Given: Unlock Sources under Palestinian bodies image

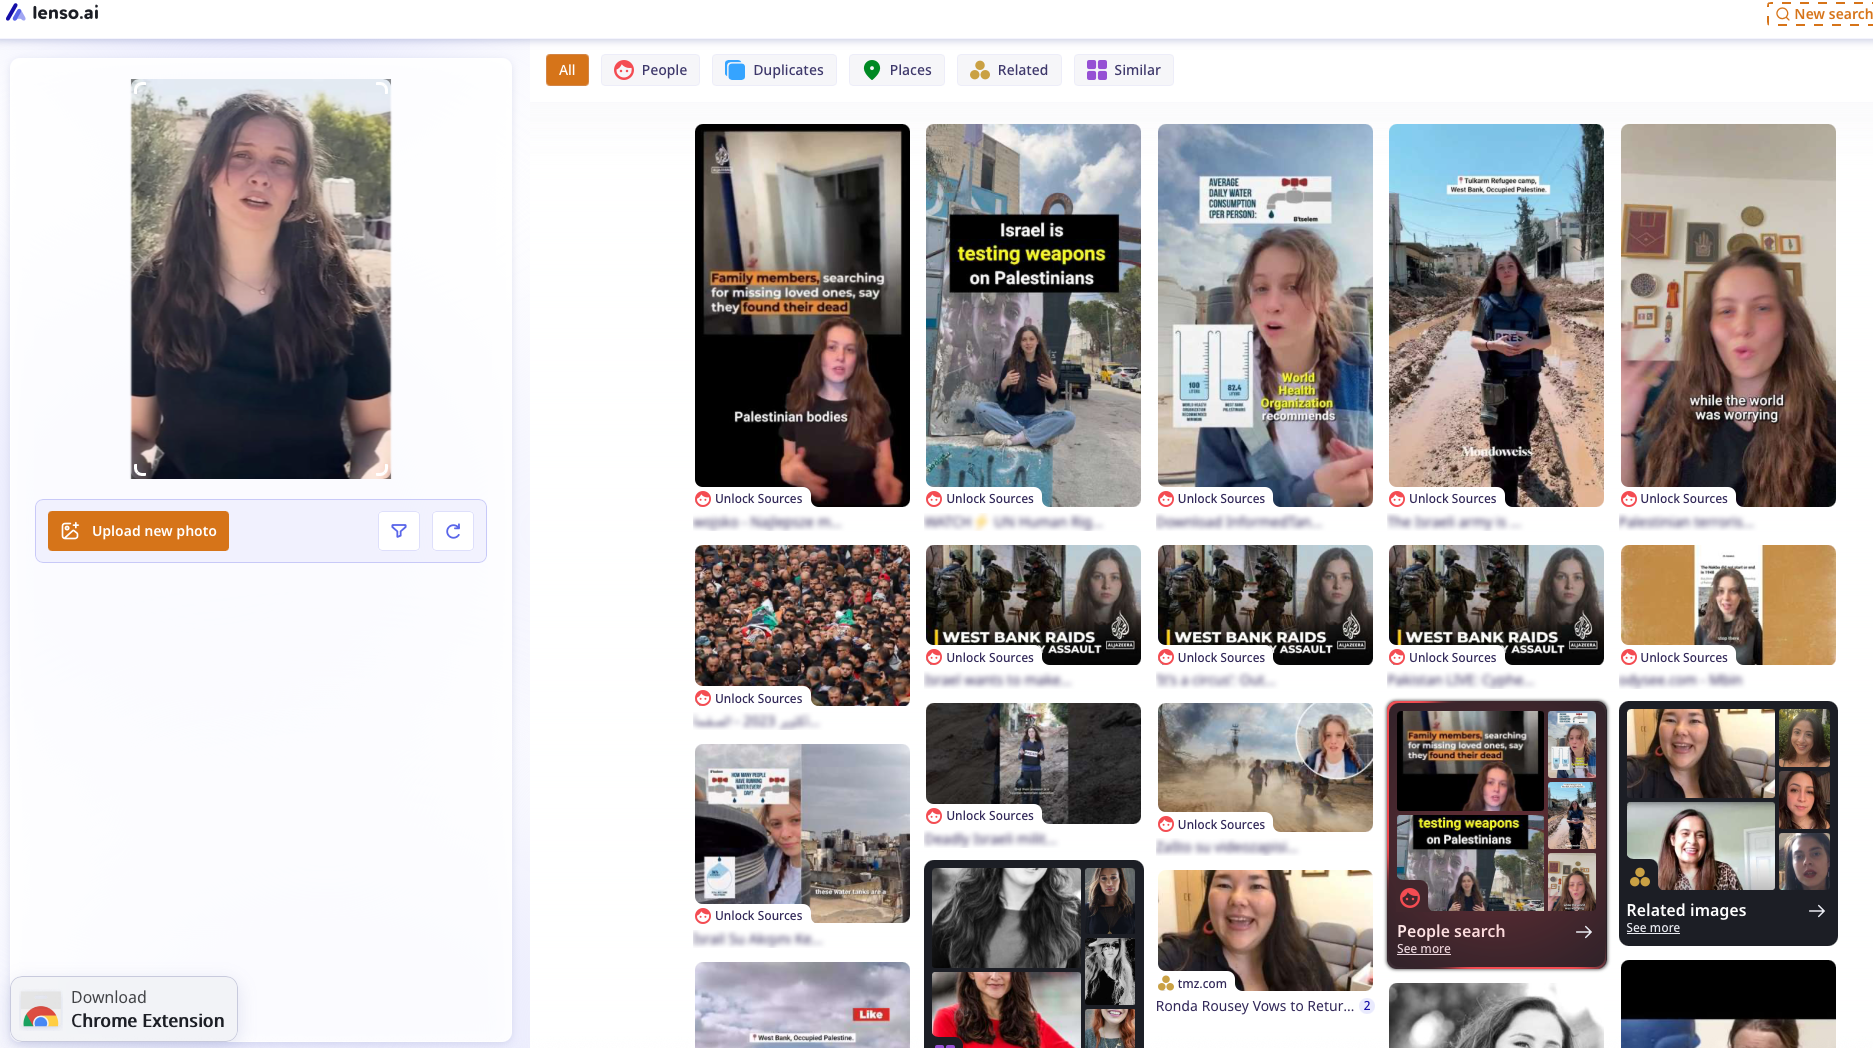Looking at the screenshot, I should (x=749, y=499).
